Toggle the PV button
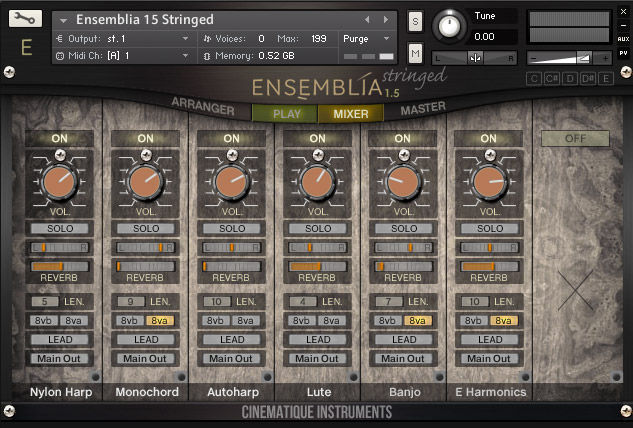The image size is (633, 428). 623,53
